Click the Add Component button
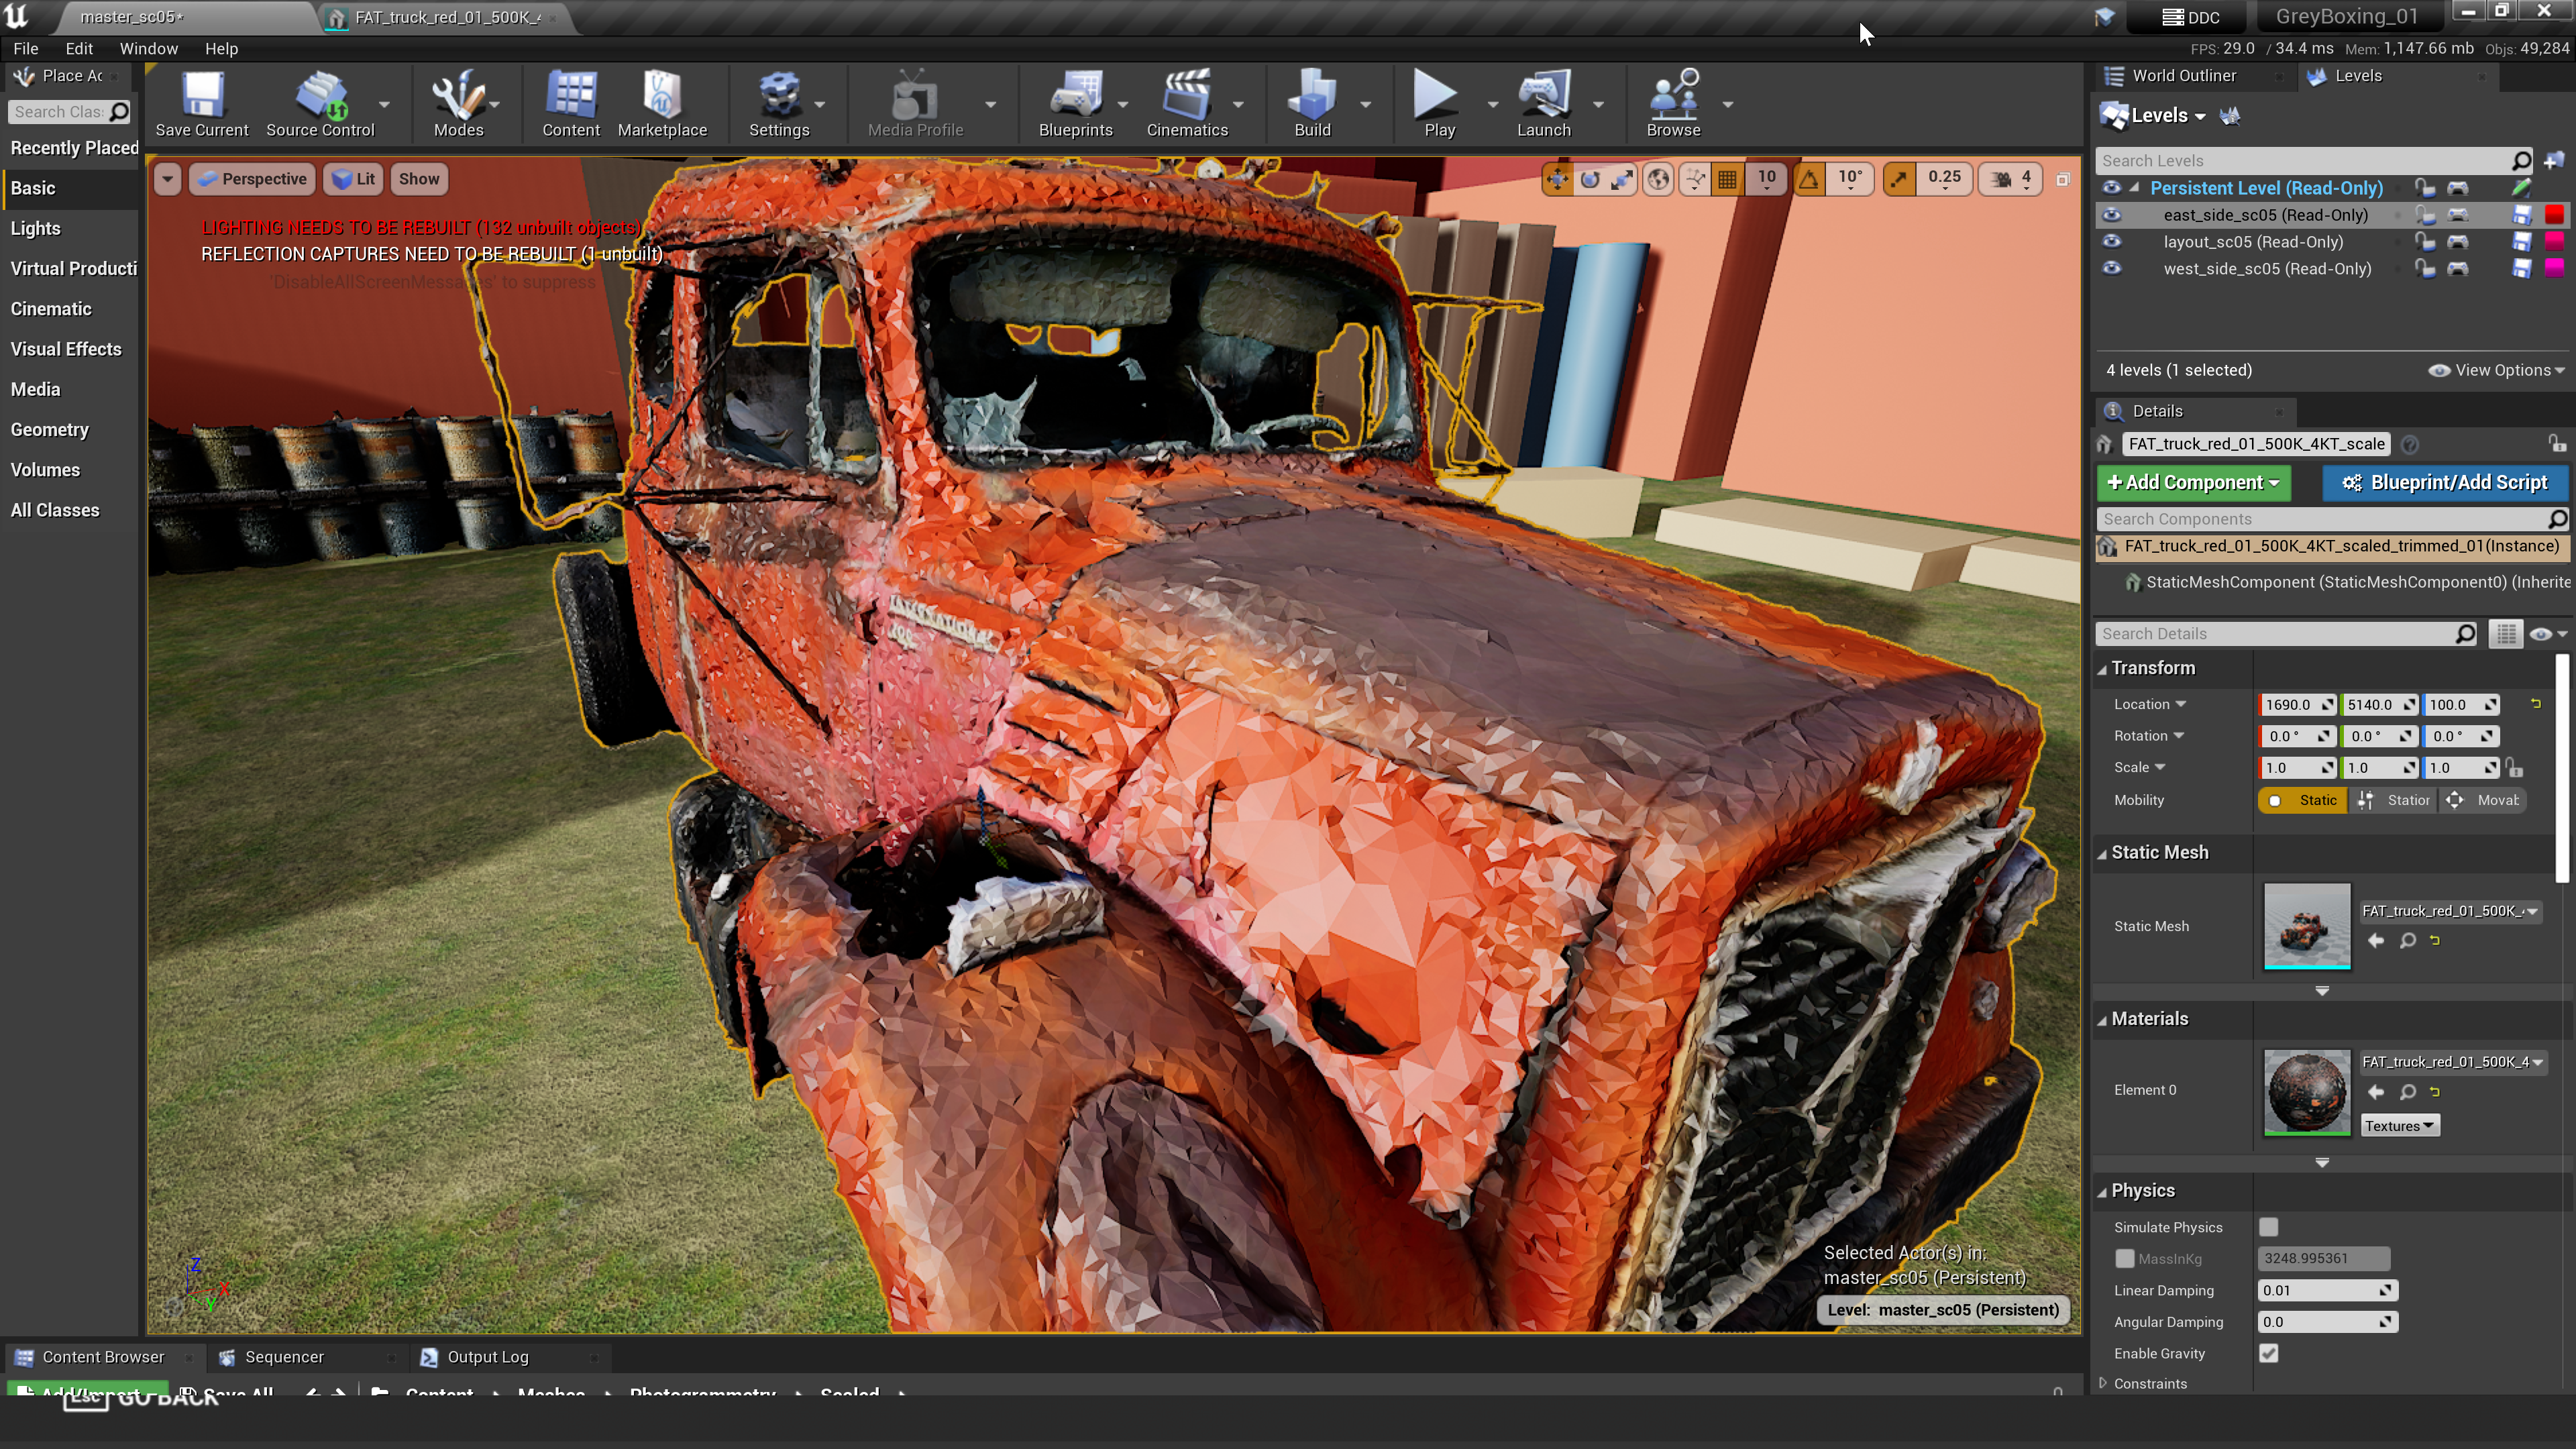The height and width of the screenshot is (1449, 2576). pos(2192,482)
